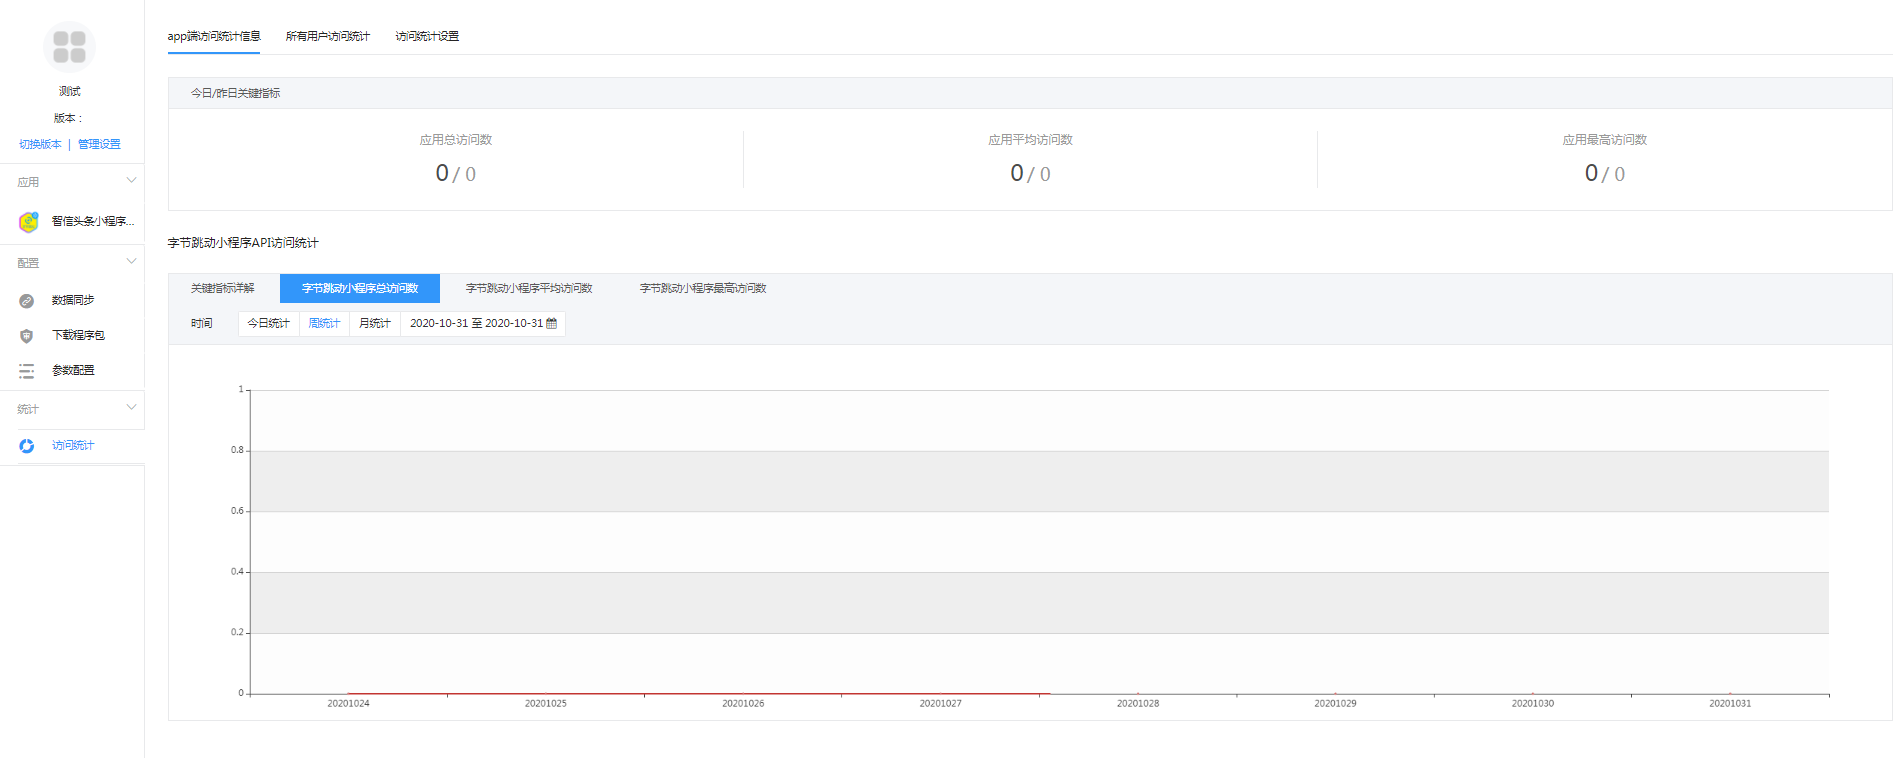Click the 字节跳动小程序API访问统计 heading

click(x=243, y=243)
